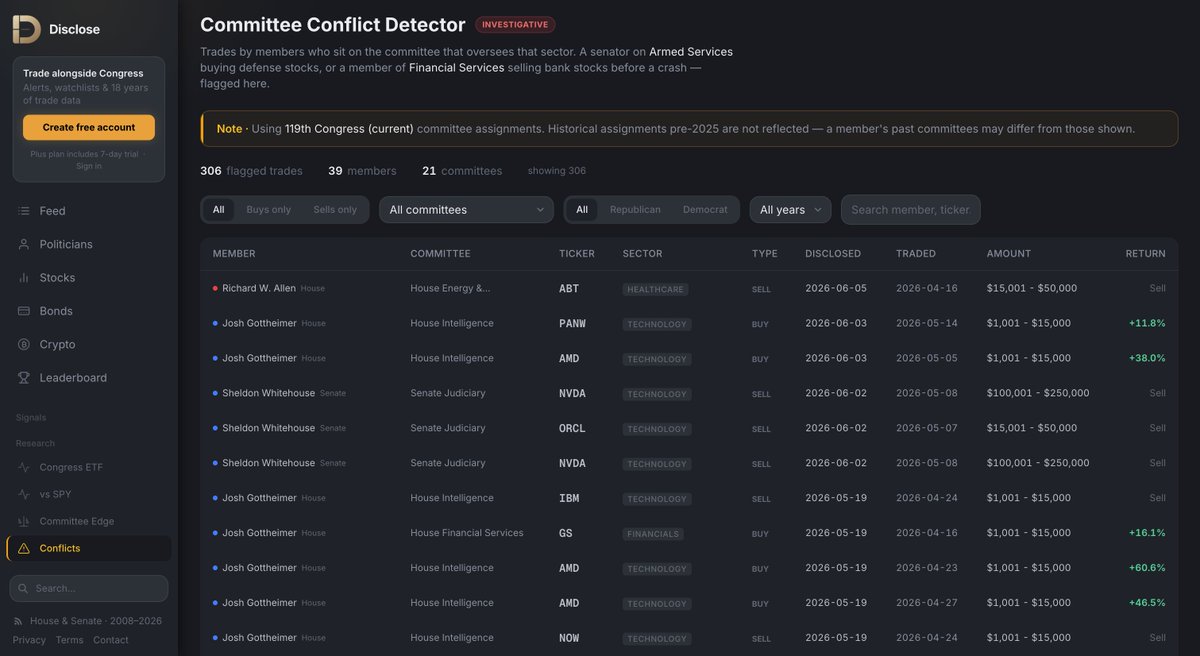Go to the Stocks page
The image size is (1200, 656).
(89, 278)
